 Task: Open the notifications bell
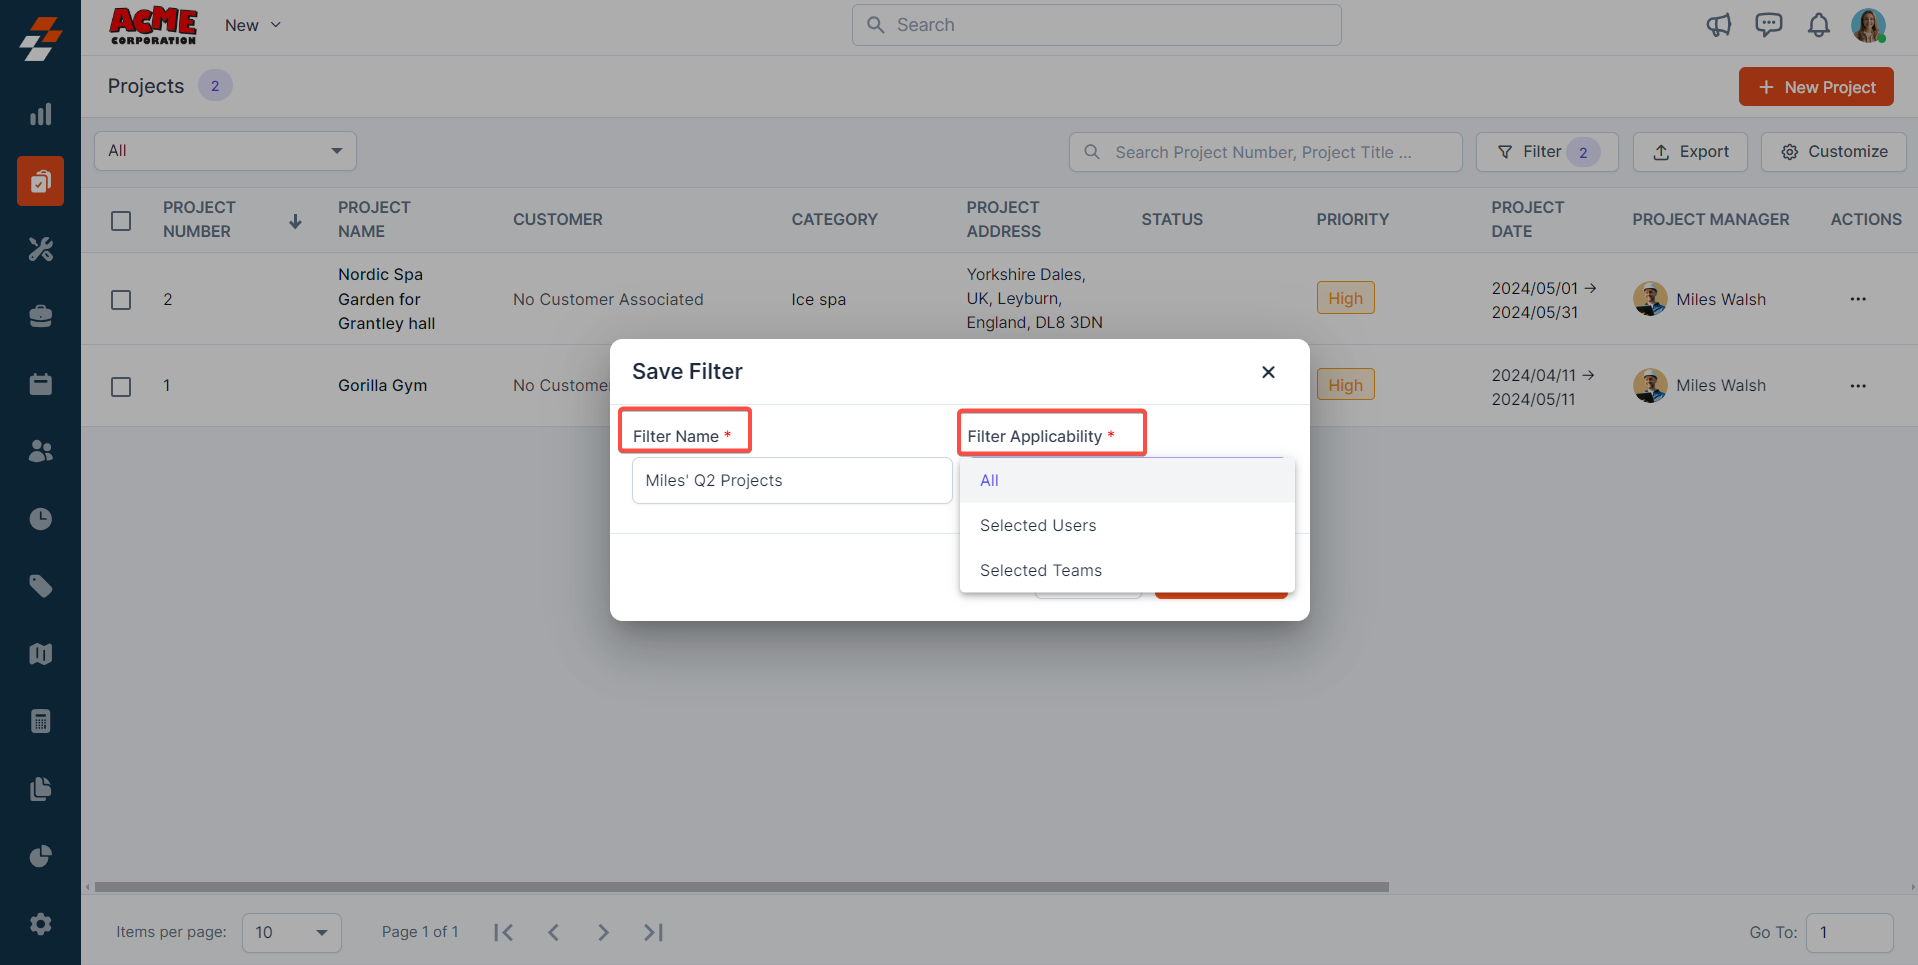click(x=1818, y=25)
